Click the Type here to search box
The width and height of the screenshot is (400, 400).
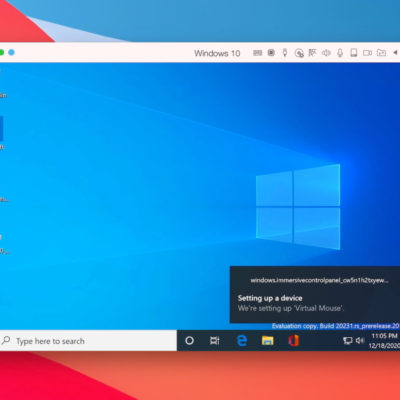88,341
